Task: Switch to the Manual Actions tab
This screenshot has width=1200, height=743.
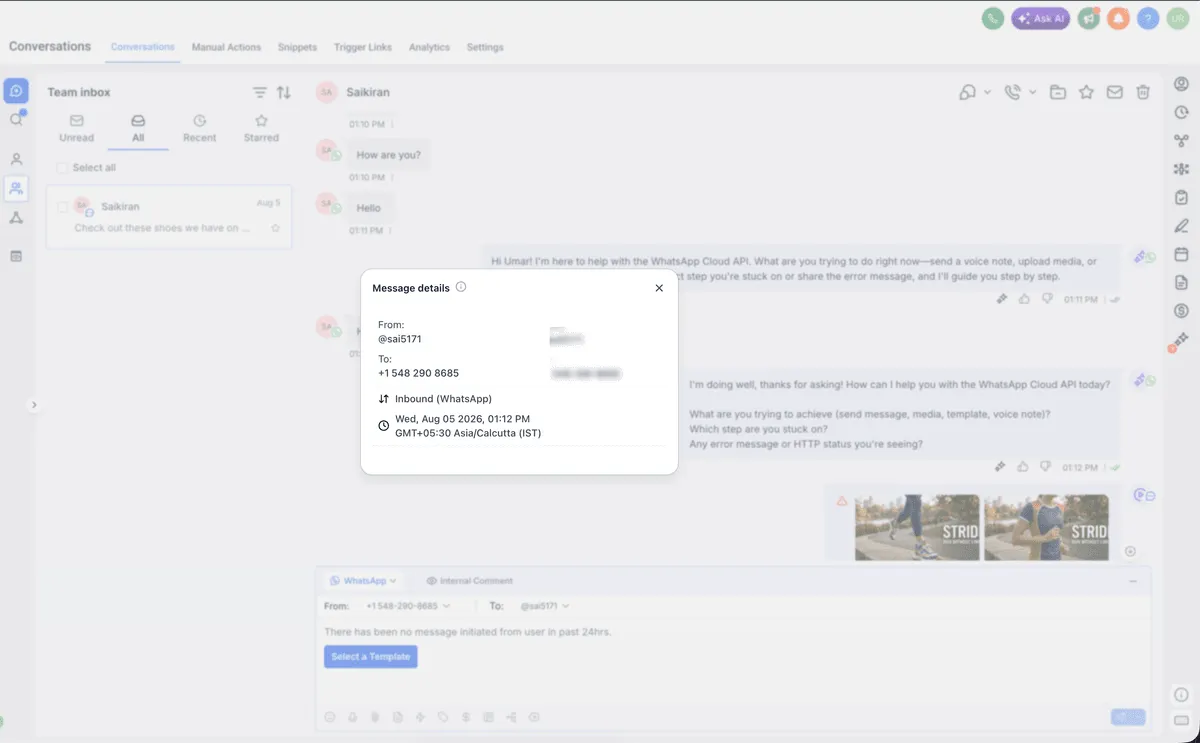Action: pyautogui.click(x=226, y=47)
